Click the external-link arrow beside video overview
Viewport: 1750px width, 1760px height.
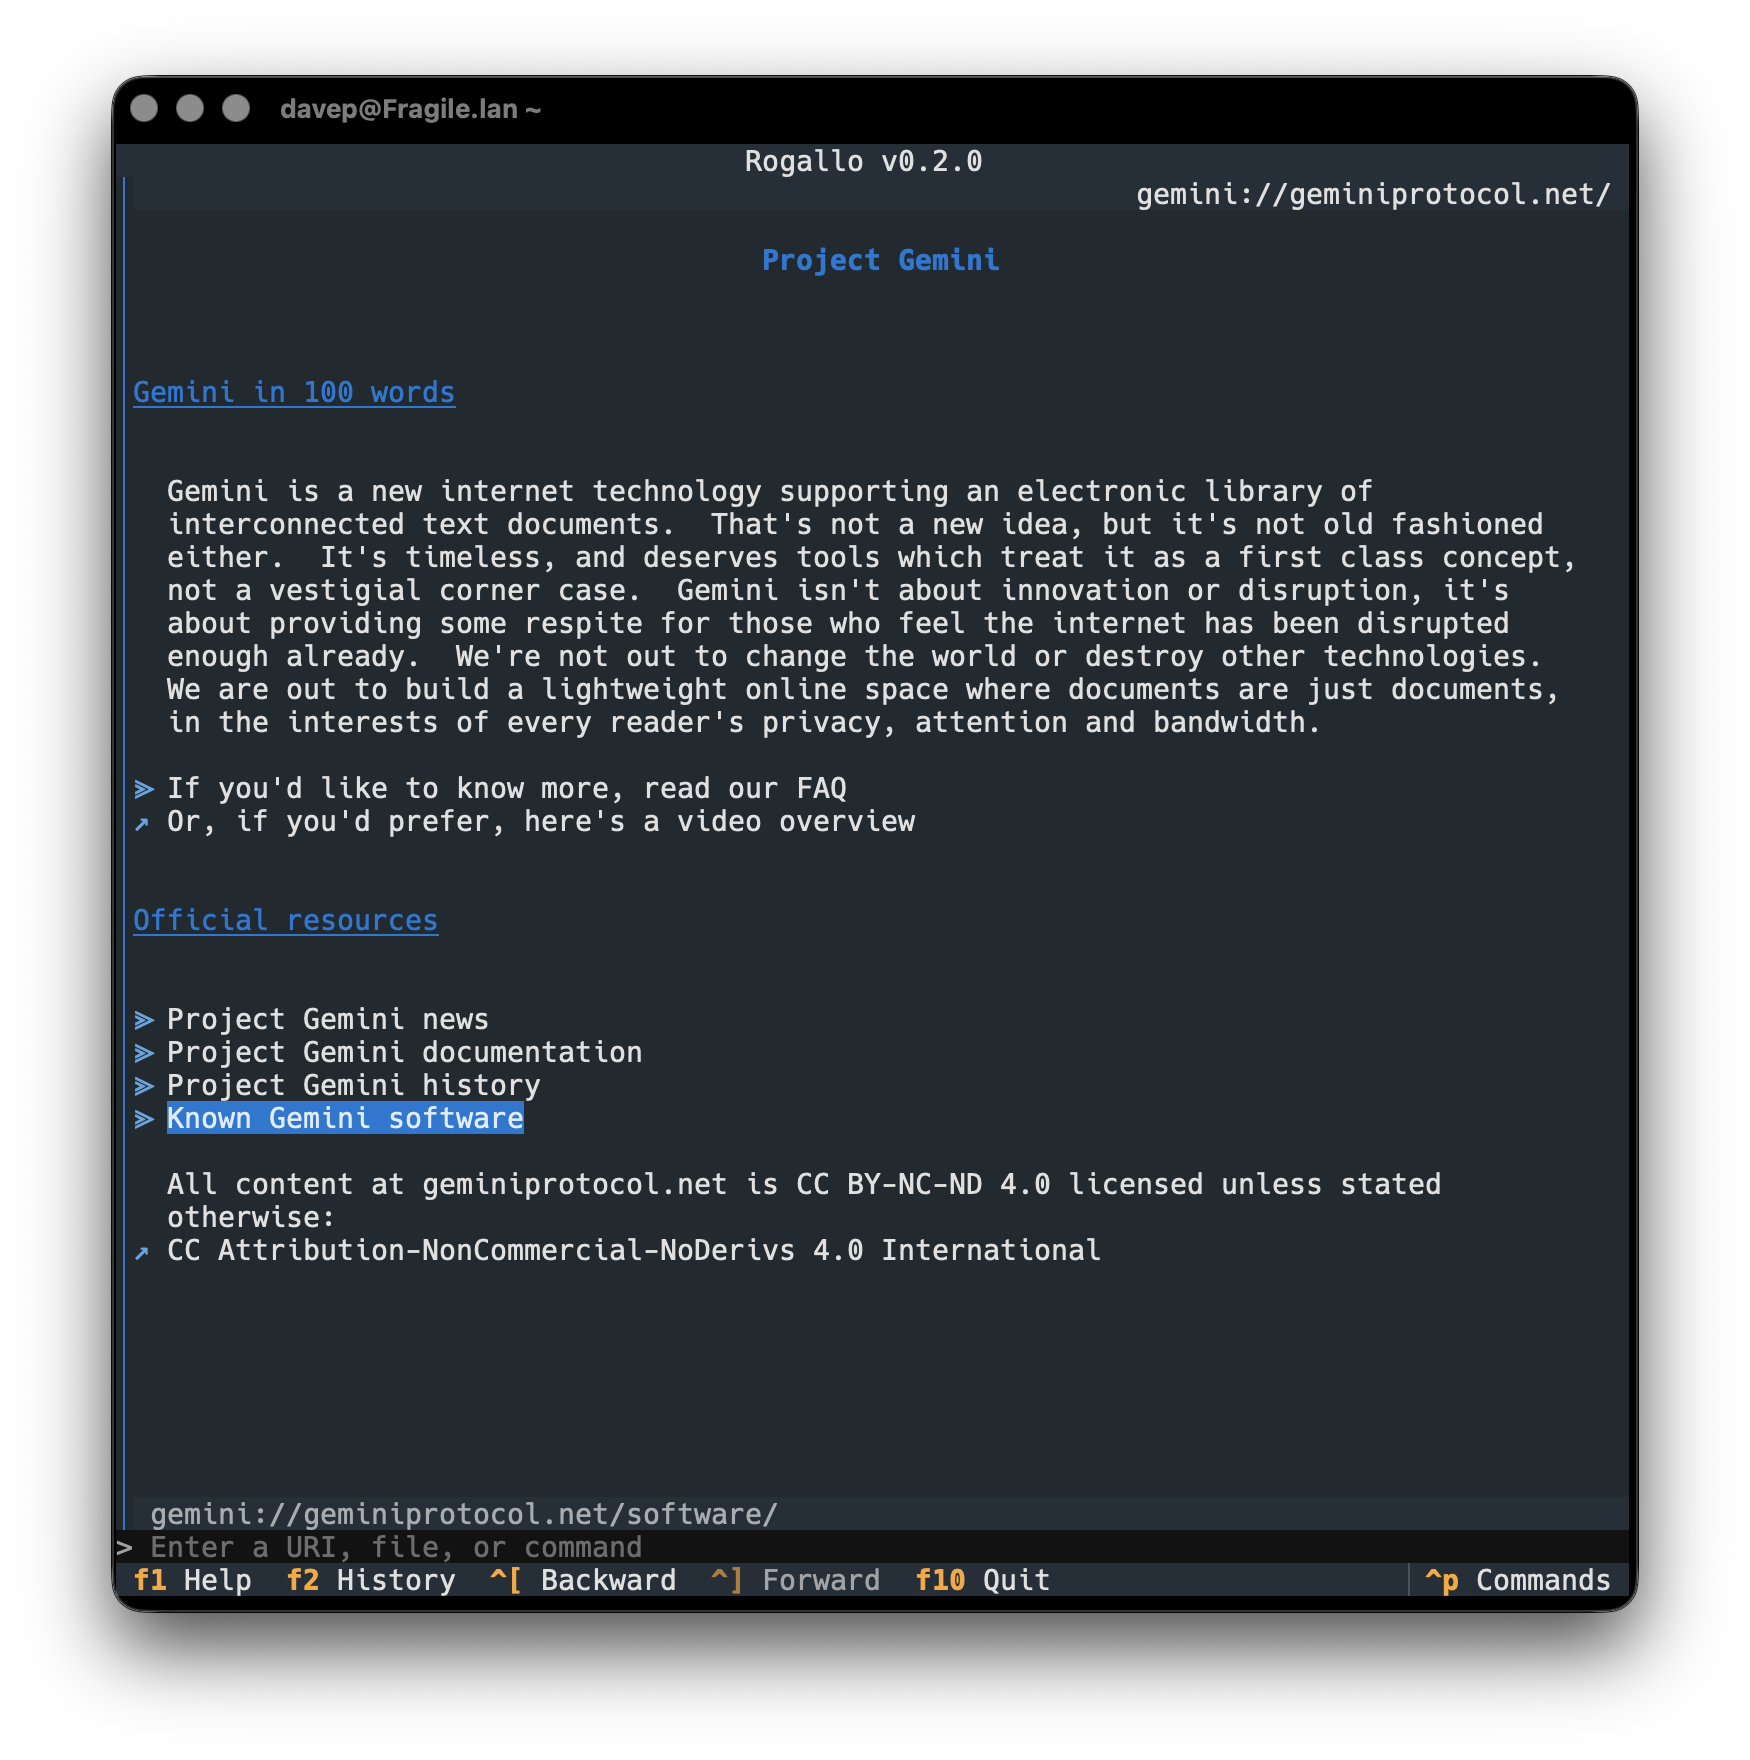pos(142,823)
